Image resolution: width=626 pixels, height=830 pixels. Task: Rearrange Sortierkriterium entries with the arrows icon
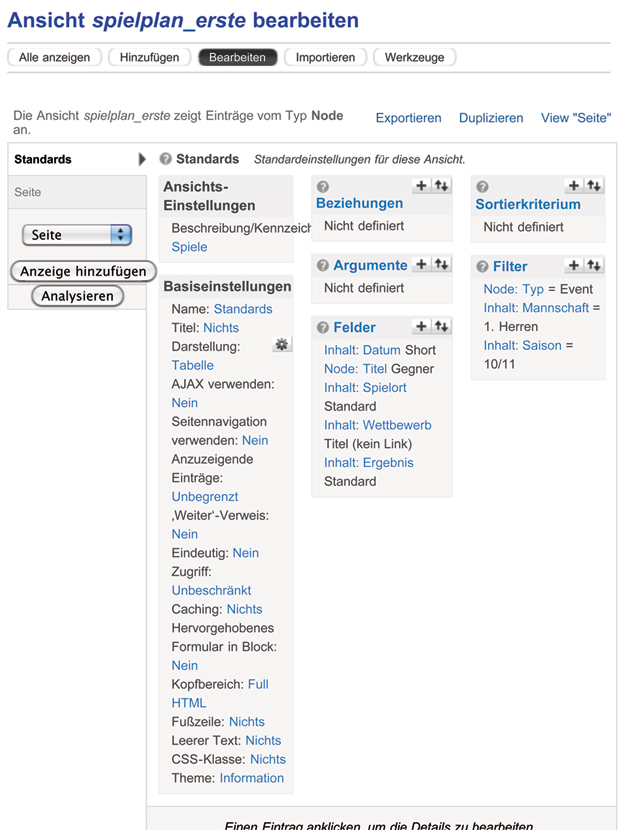tap(594, 186)
